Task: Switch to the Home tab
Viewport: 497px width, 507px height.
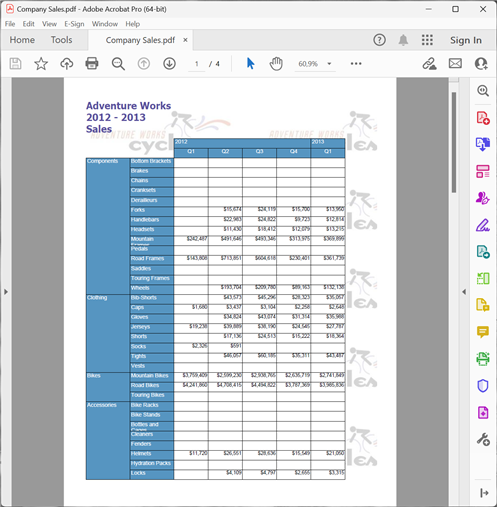Action: 22,40
